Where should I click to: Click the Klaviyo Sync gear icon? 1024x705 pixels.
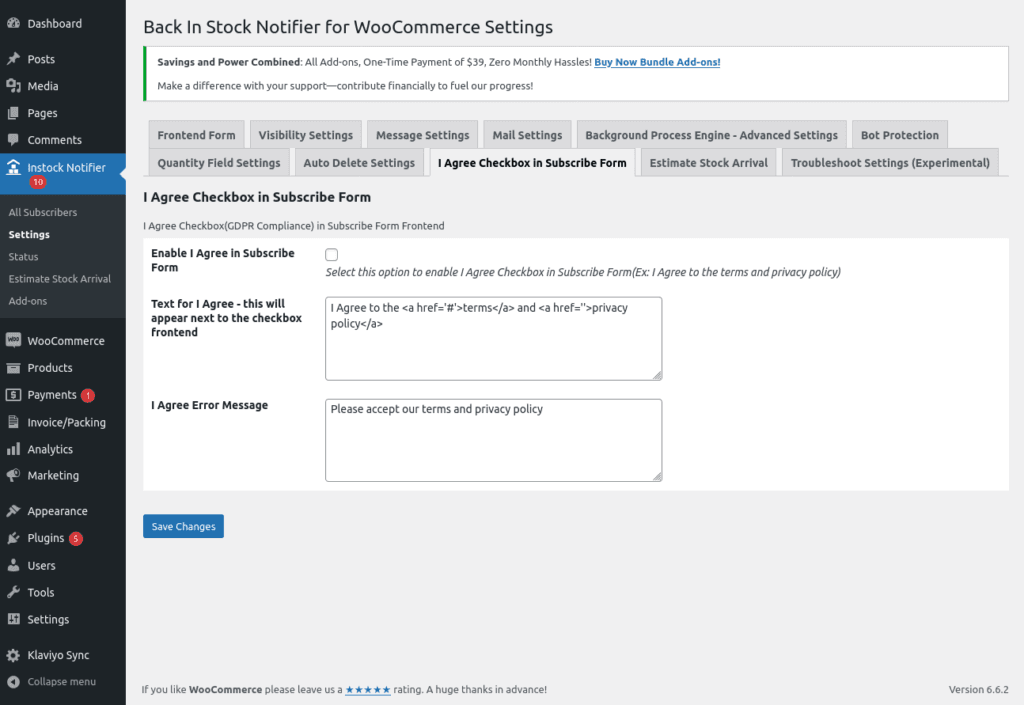[13, 655]
